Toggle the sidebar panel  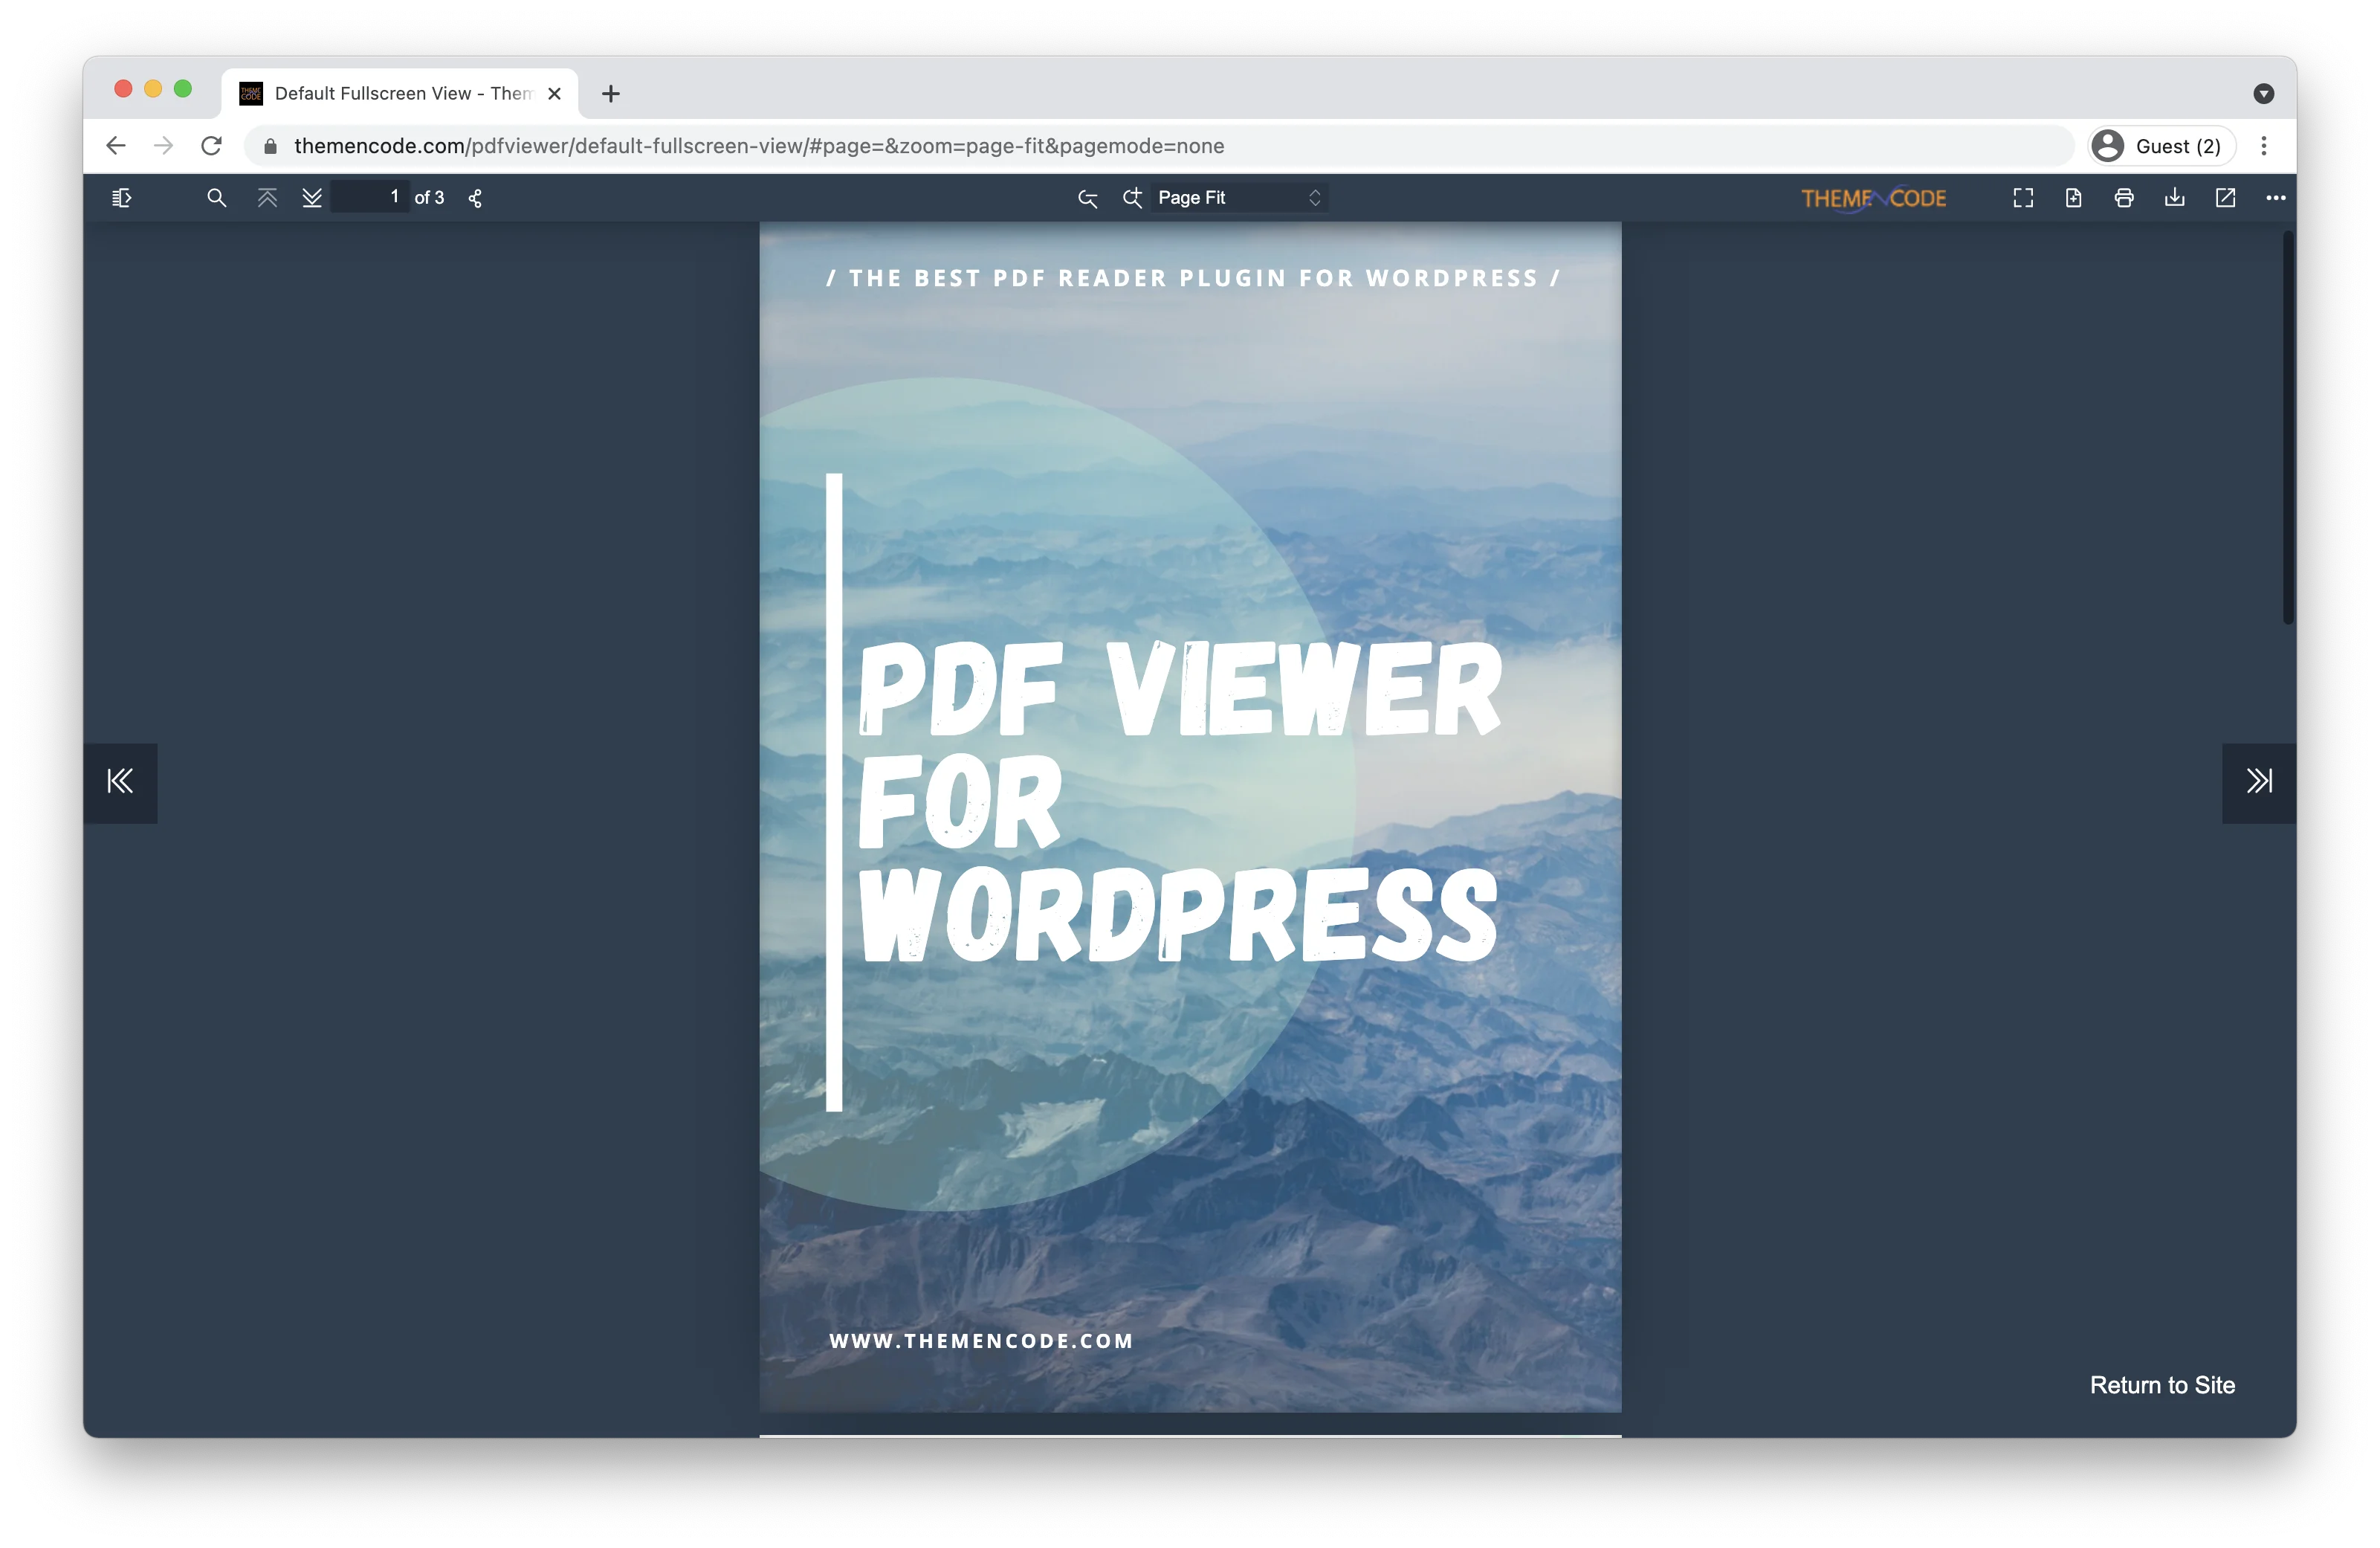122,197
